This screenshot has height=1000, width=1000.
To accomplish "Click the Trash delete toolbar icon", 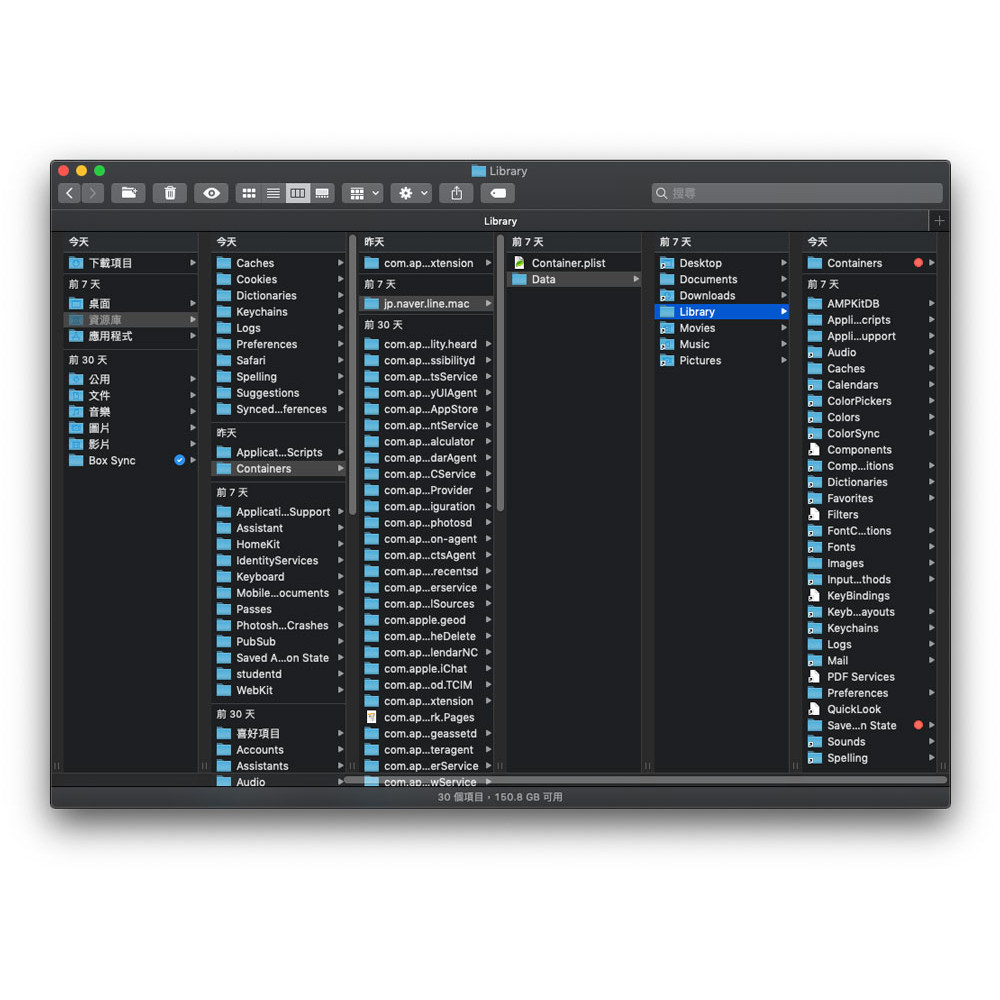I will tap(170, 193).
